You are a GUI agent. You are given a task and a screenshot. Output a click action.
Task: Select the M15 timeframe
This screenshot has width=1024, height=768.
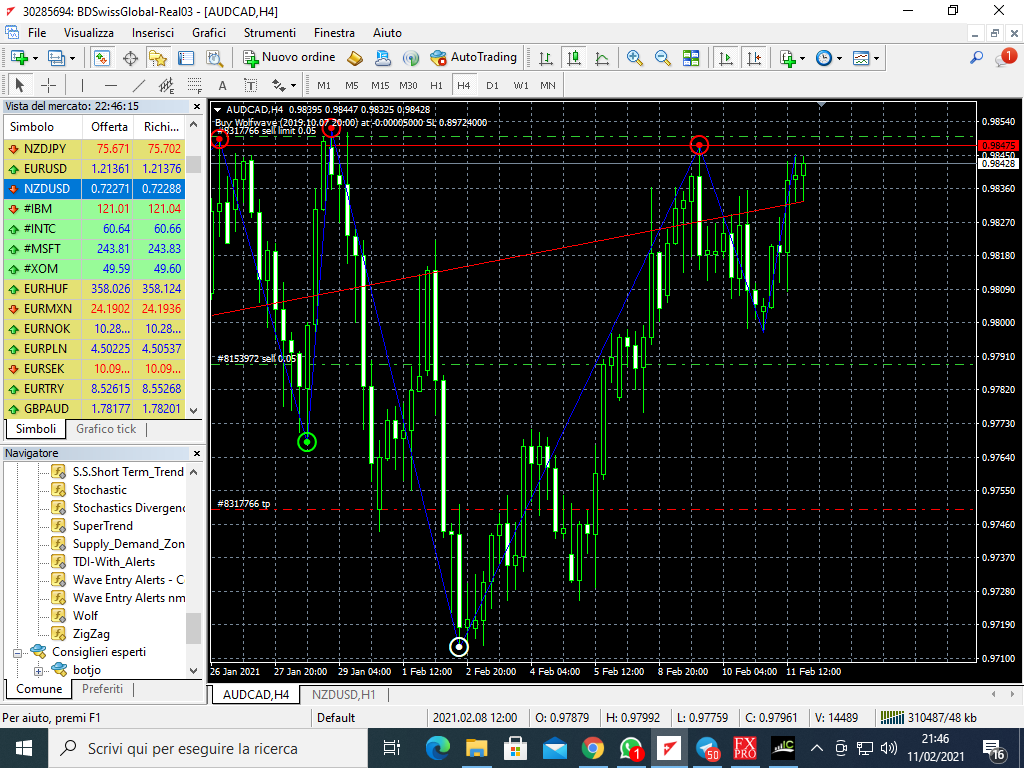click(380, 85)
